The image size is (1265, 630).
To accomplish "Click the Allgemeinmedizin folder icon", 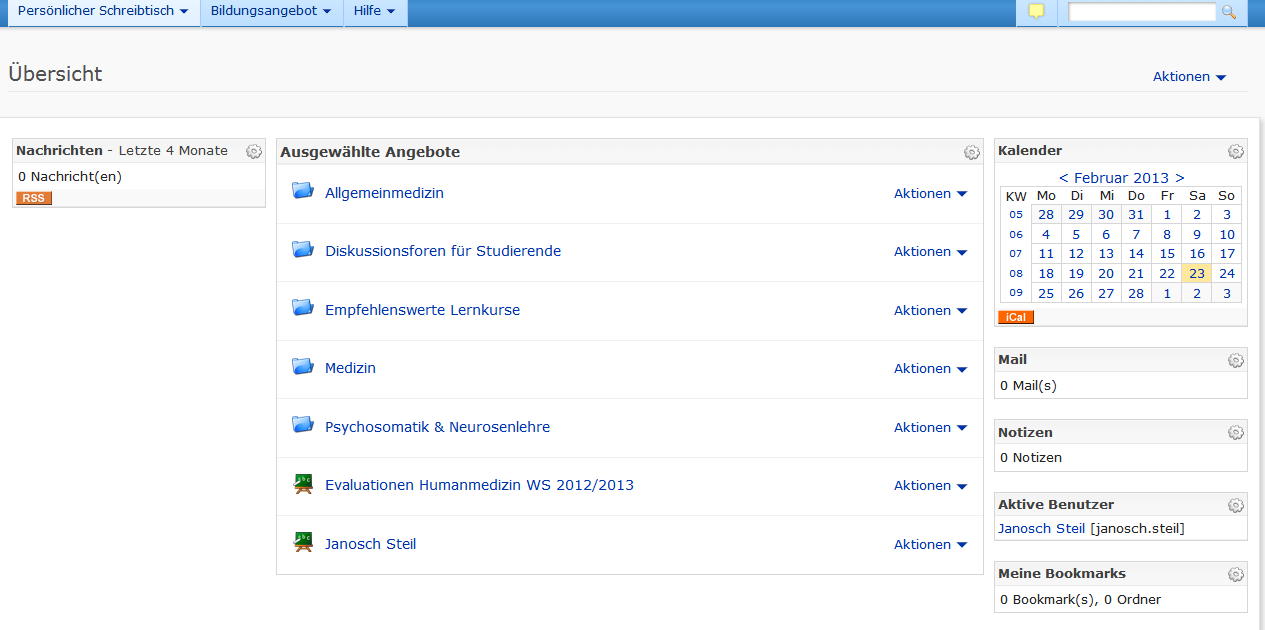I will pyautogui.click(x=303, y=191).
